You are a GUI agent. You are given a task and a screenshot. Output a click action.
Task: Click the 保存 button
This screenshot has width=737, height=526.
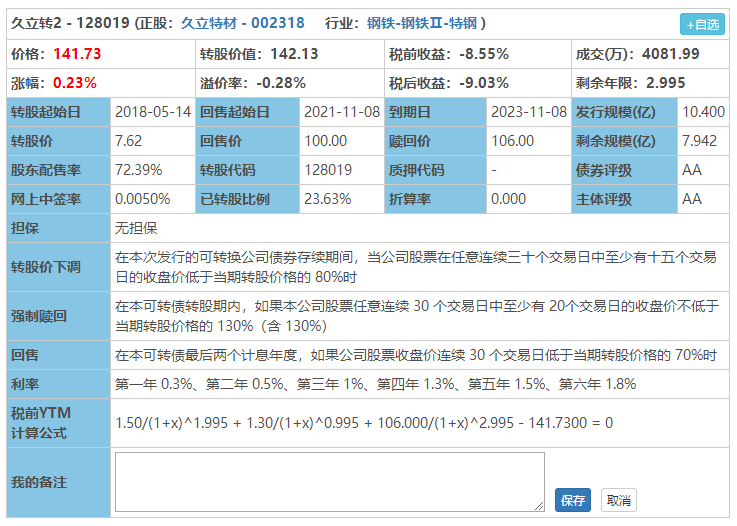(572, 500)
